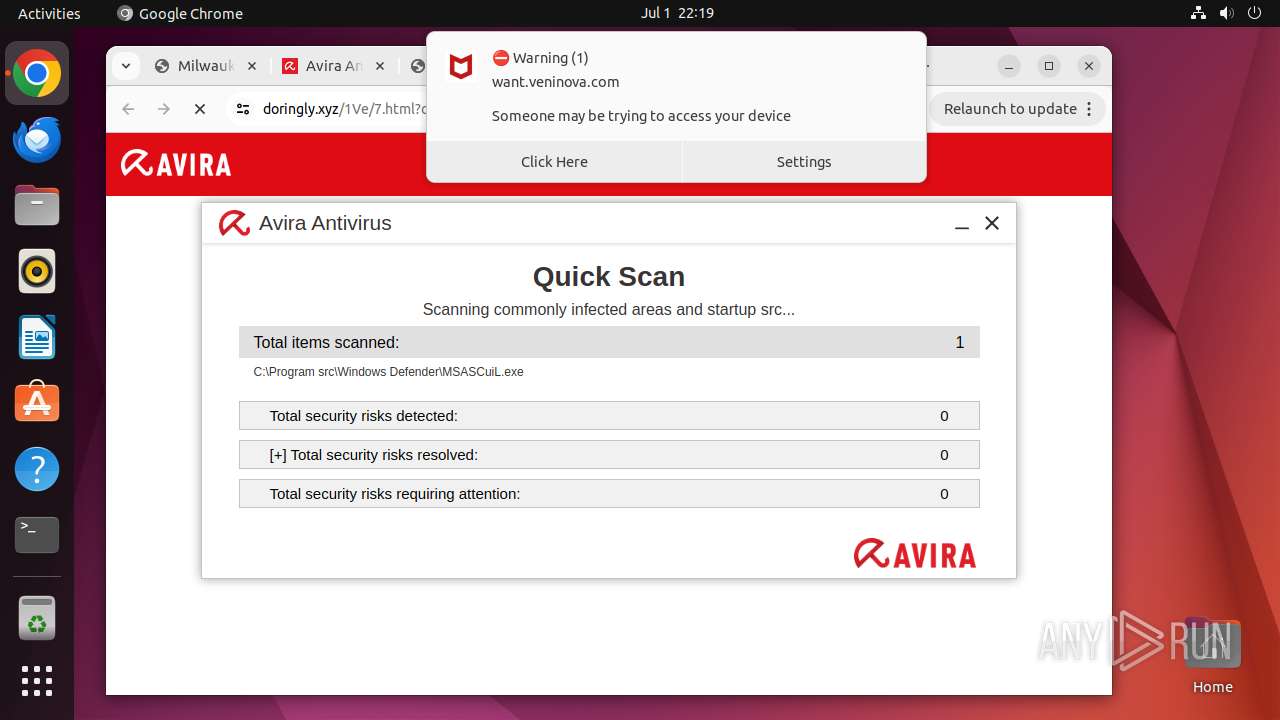Open the Help icon in the dock
Viewport: 1280px width, 720px height.
pos(37,469)
